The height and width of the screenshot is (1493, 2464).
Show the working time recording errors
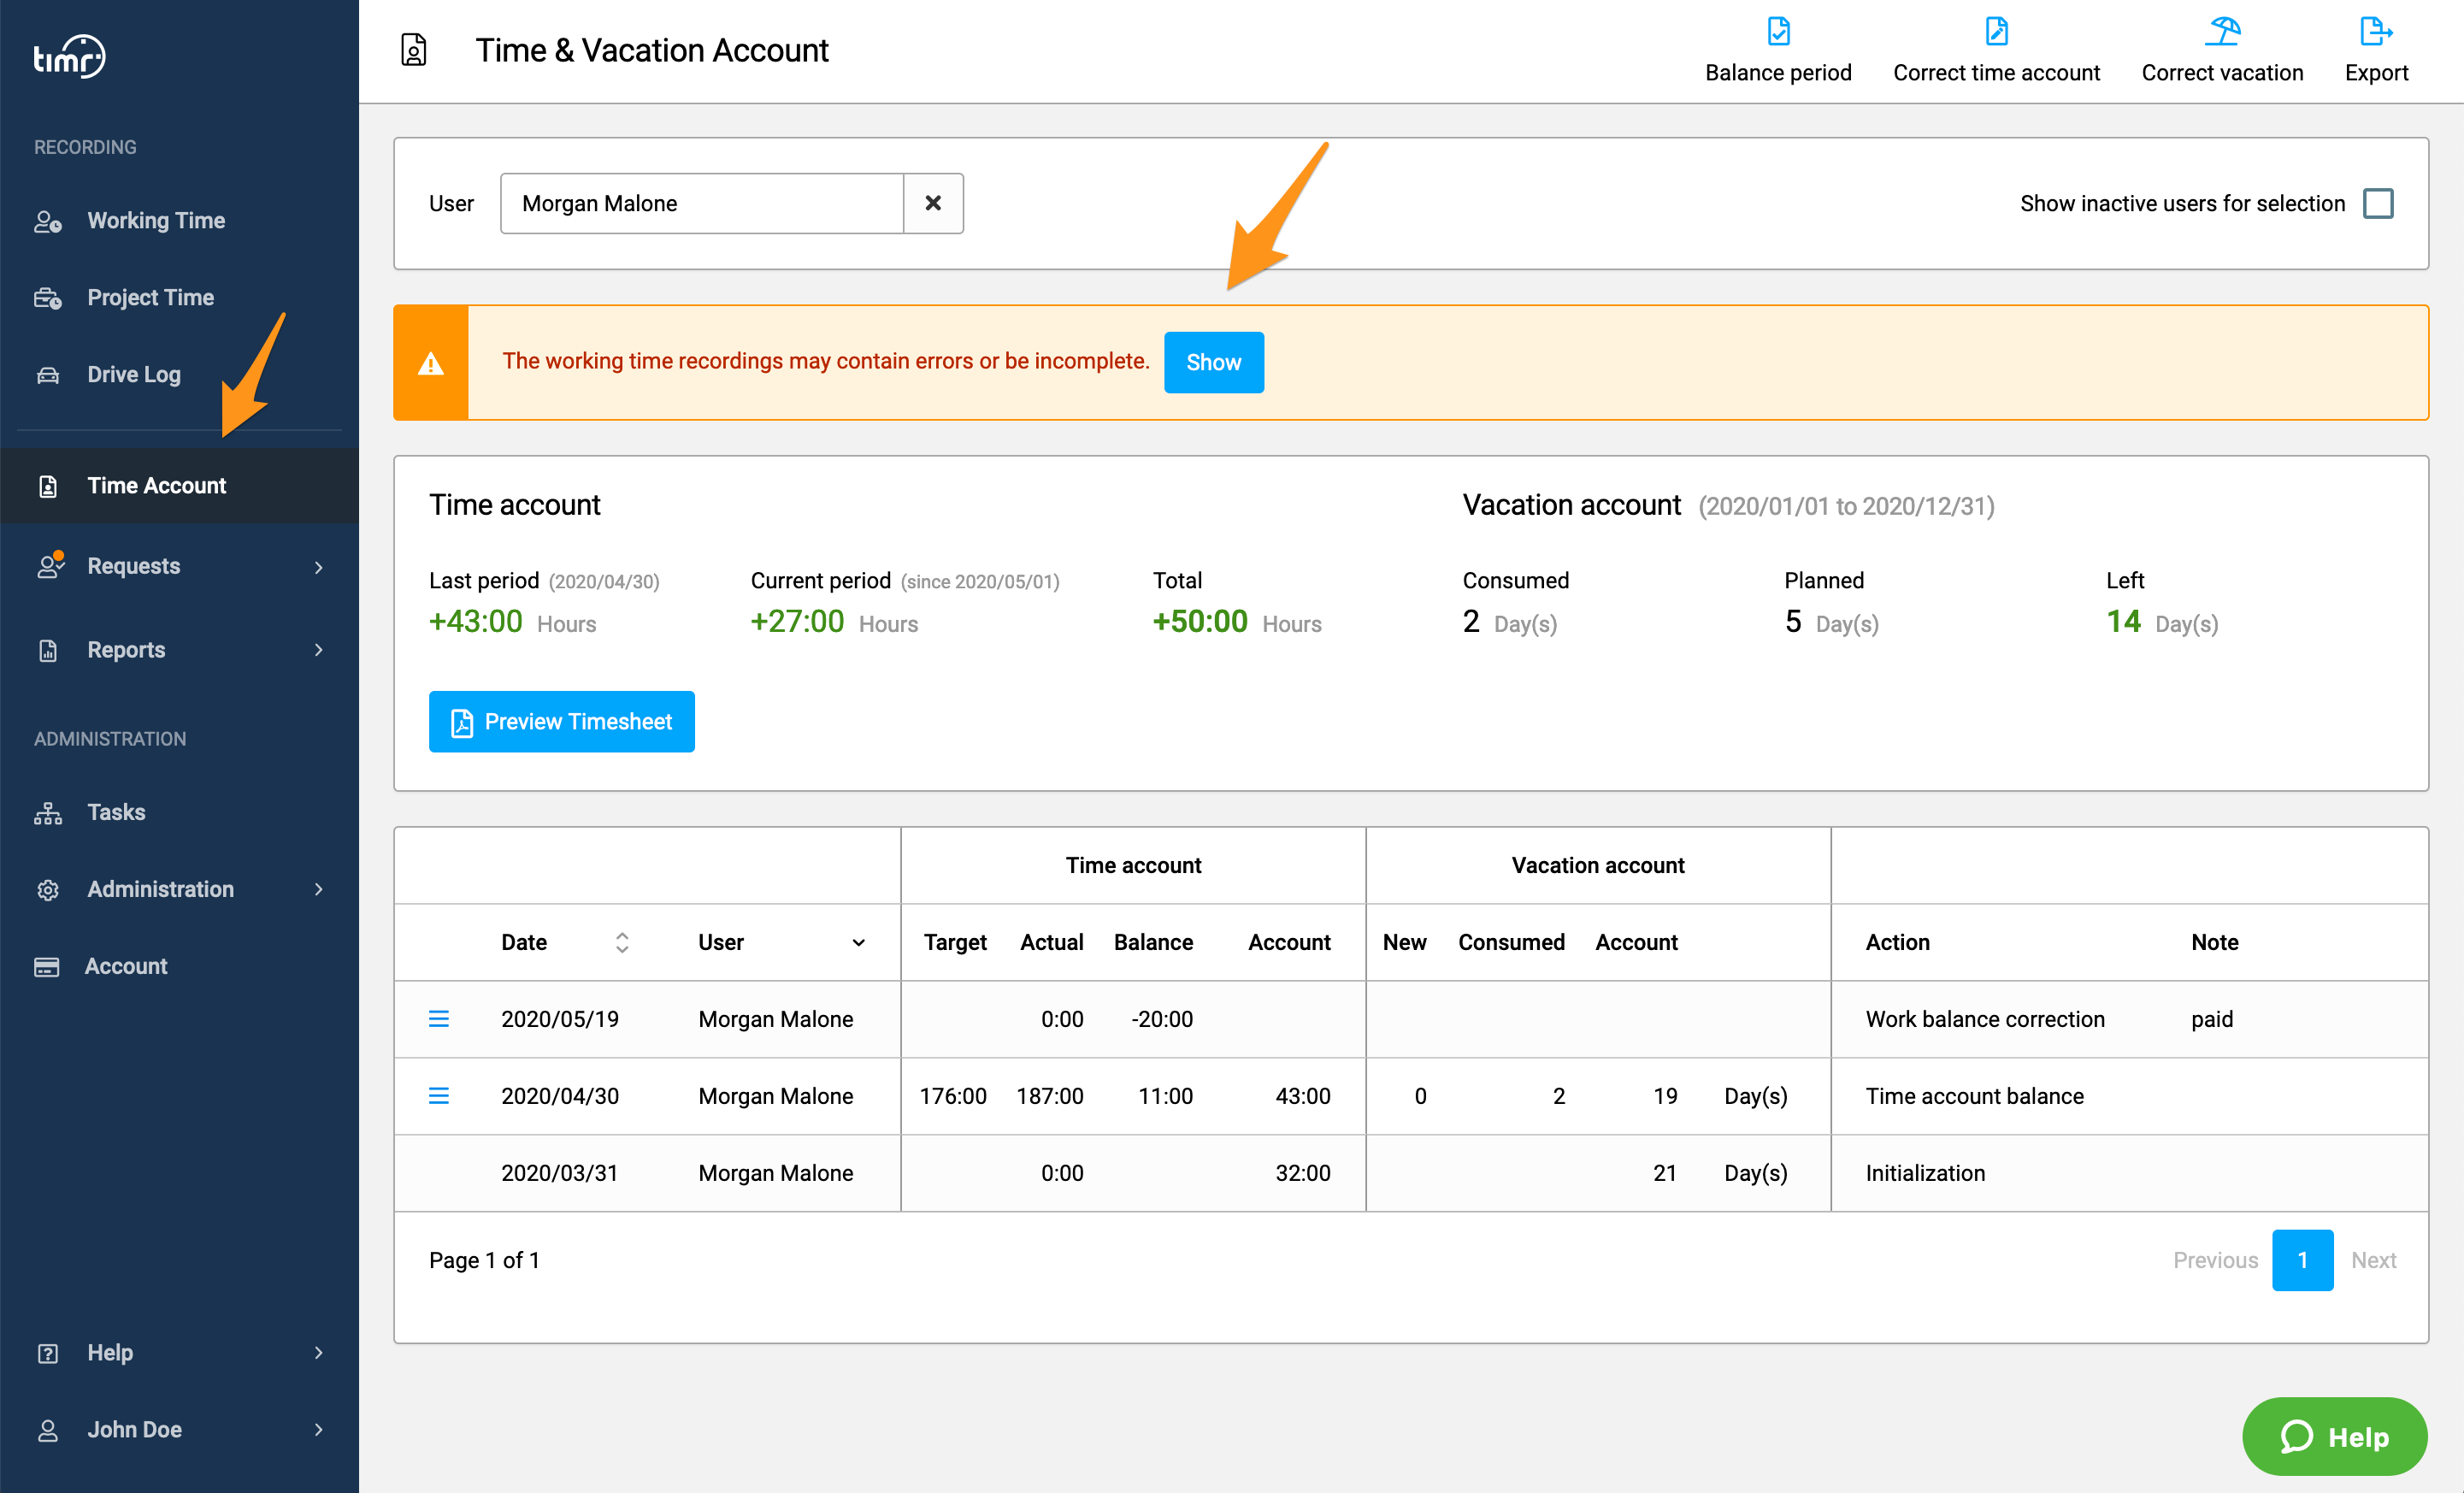(x=1213, y=362)
